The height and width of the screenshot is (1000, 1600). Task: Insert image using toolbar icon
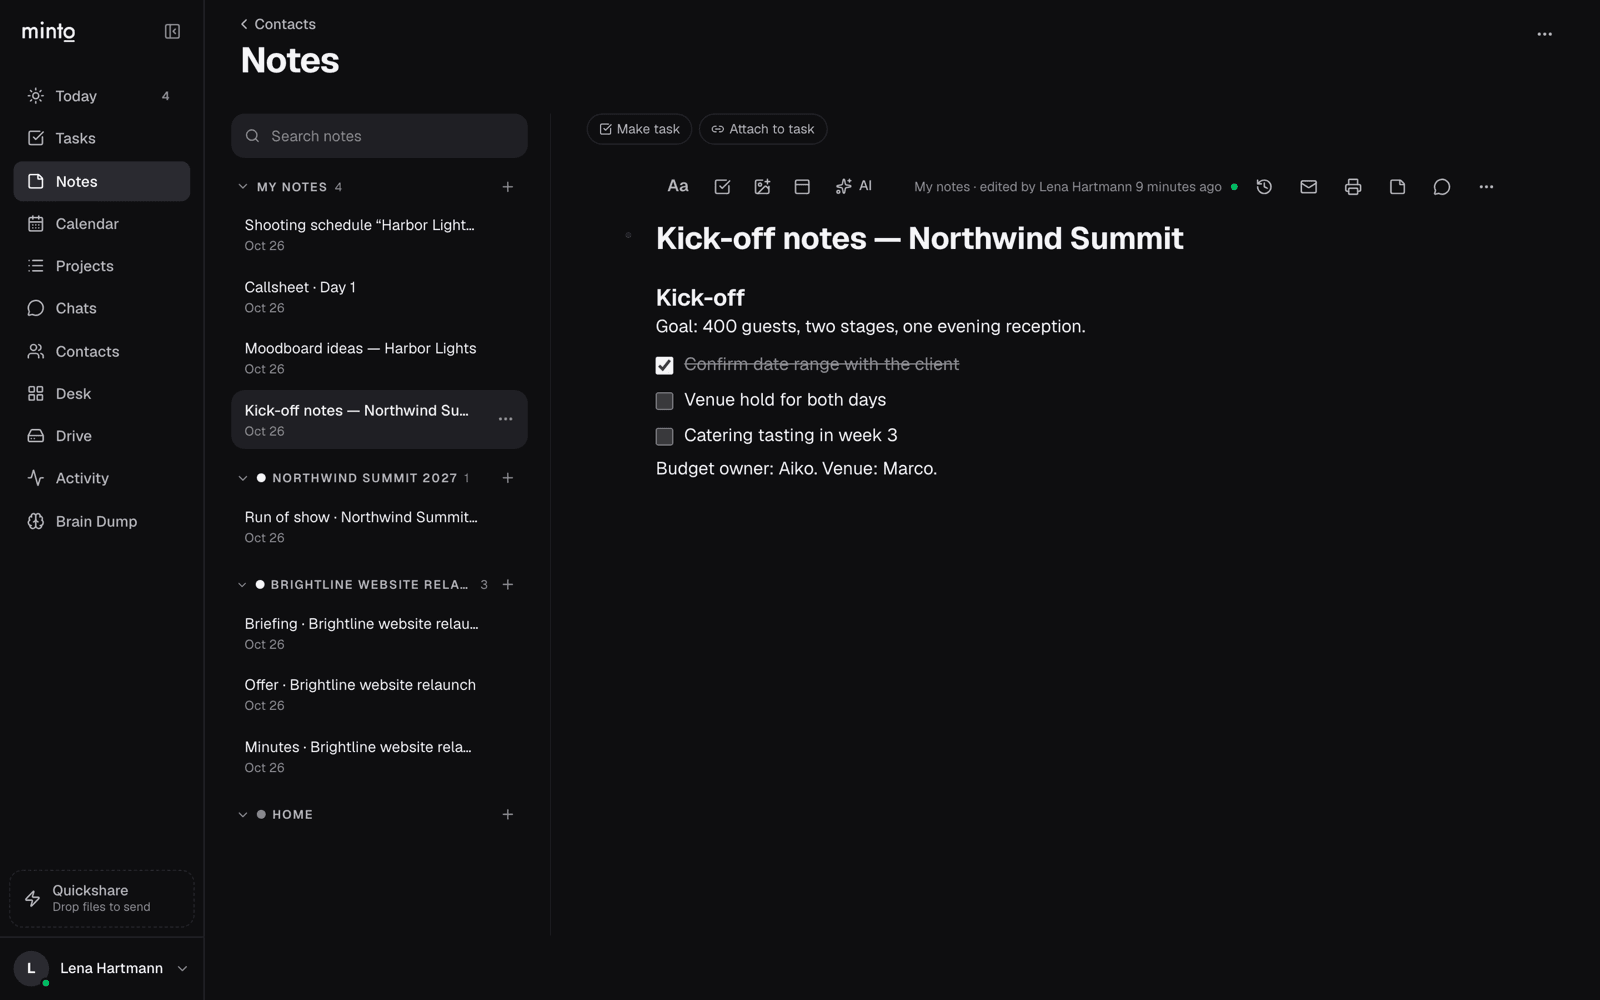[762, 187]
